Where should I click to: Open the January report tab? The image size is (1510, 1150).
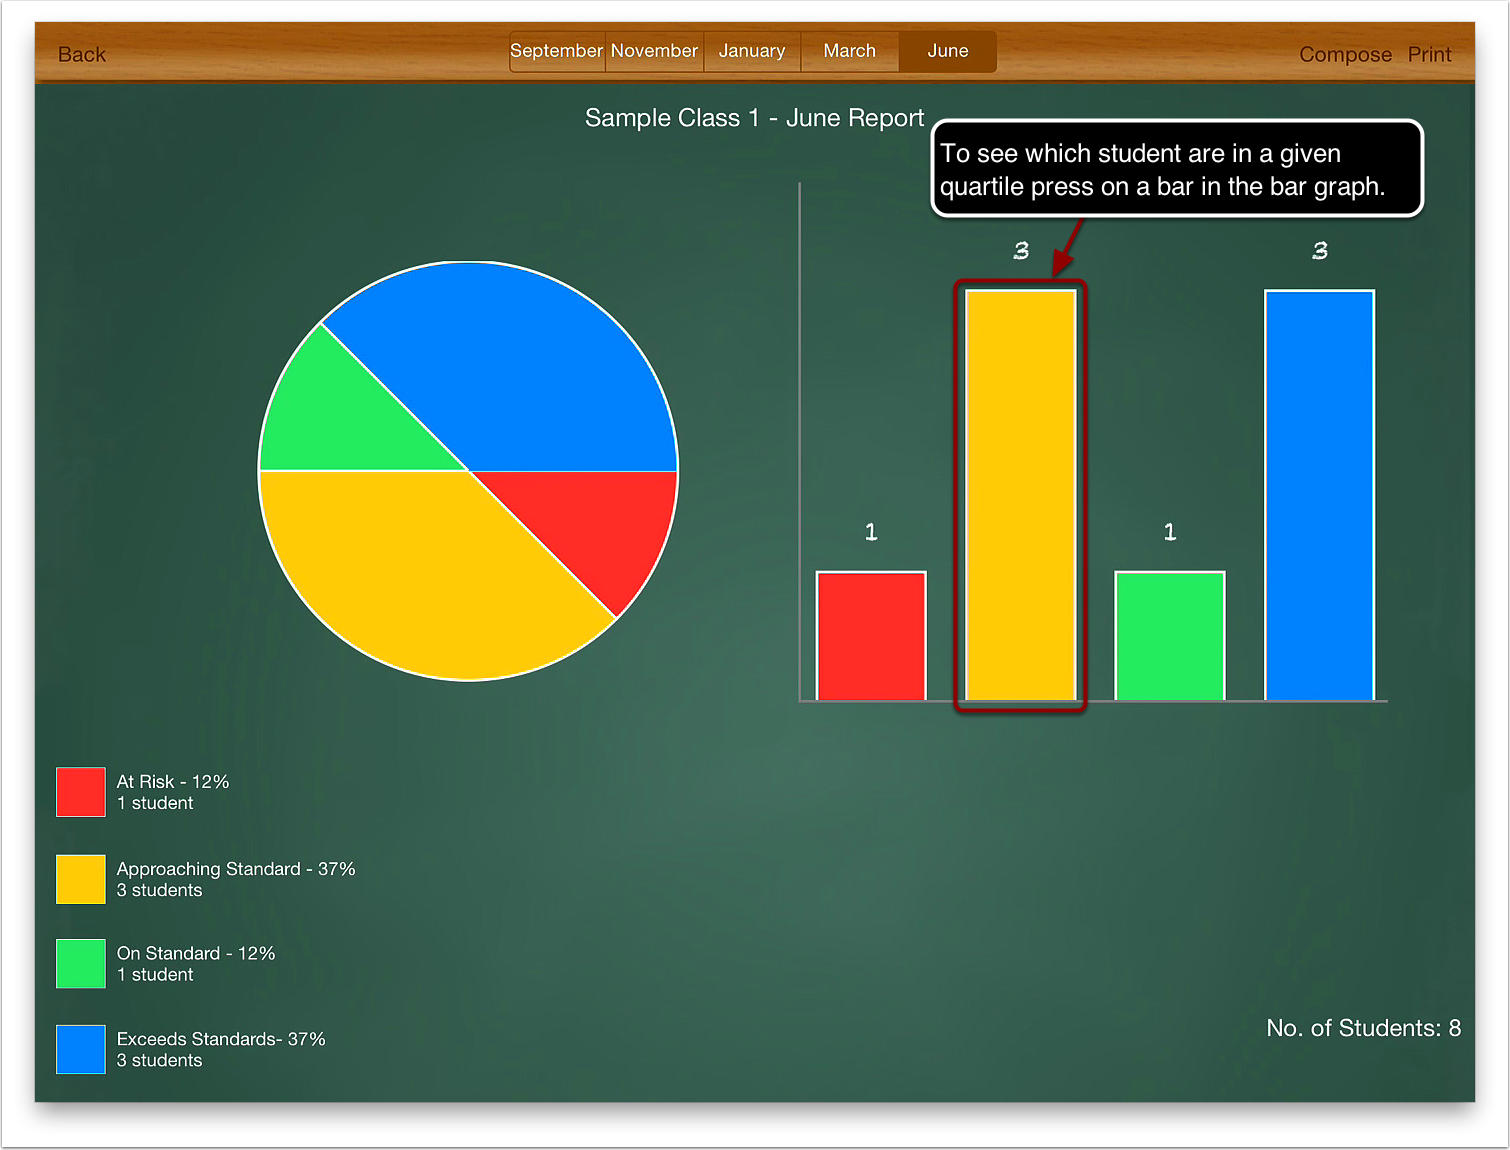[x=752, y=51]
